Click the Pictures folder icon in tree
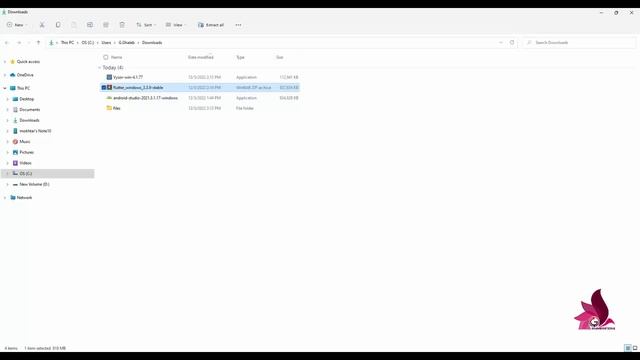The image size is (640, 360). pyautogui.click(x=15, y=152)
